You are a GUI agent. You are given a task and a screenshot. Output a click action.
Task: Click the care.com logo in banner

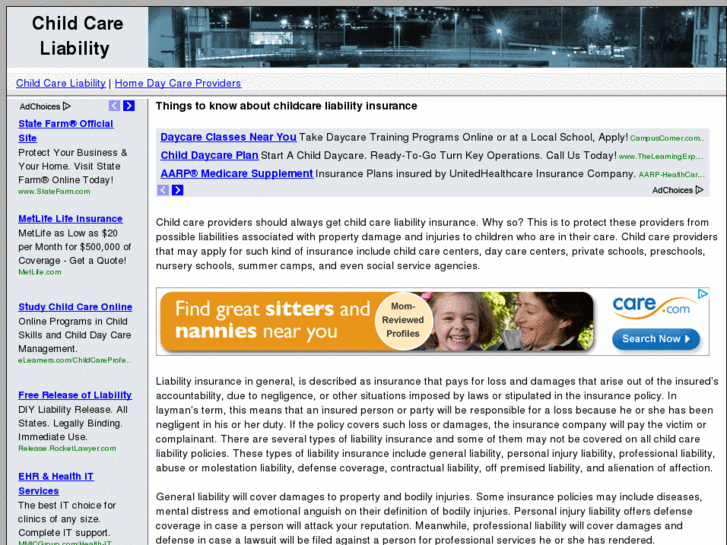[655, 308]
